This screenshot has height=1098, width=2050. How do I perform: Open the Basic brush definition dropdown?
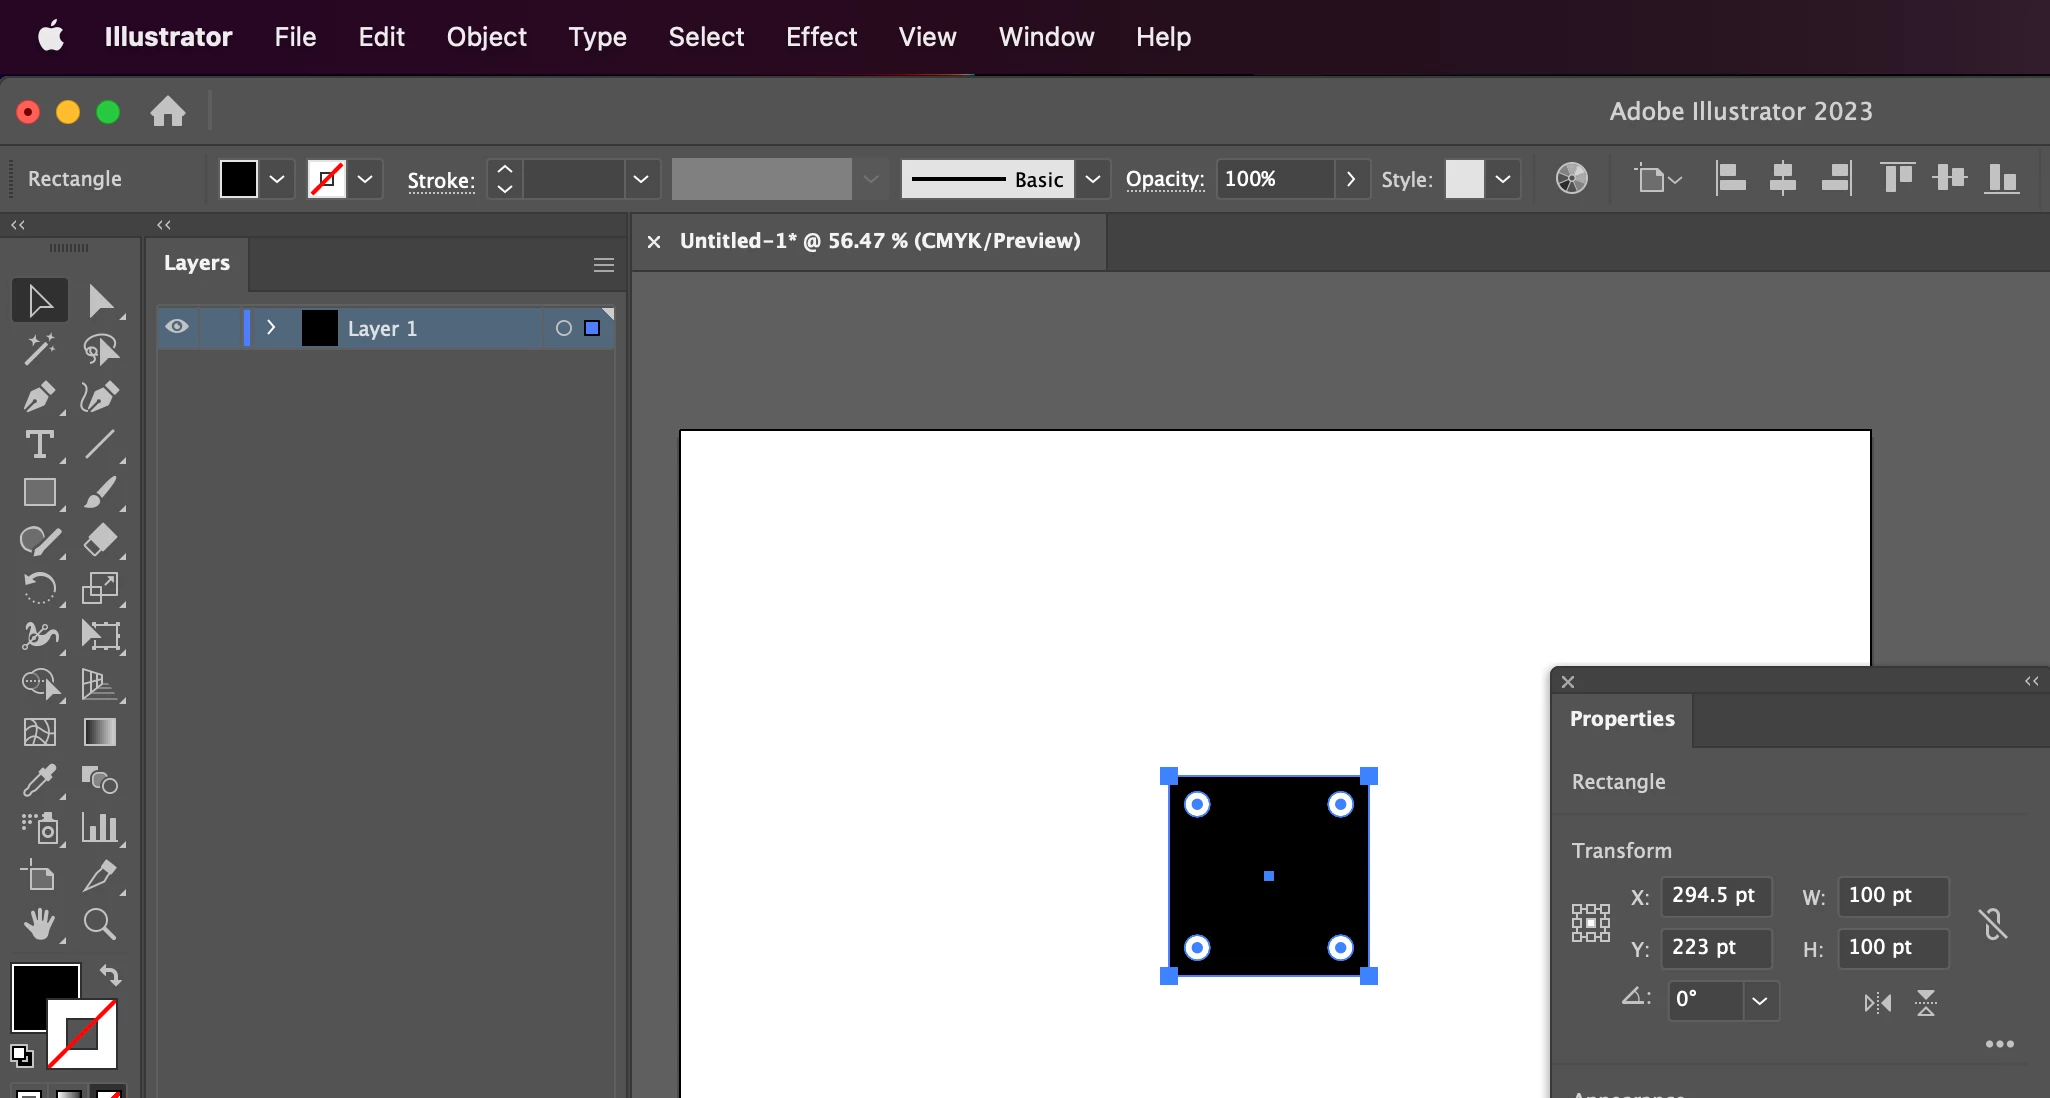[1093, 179]
